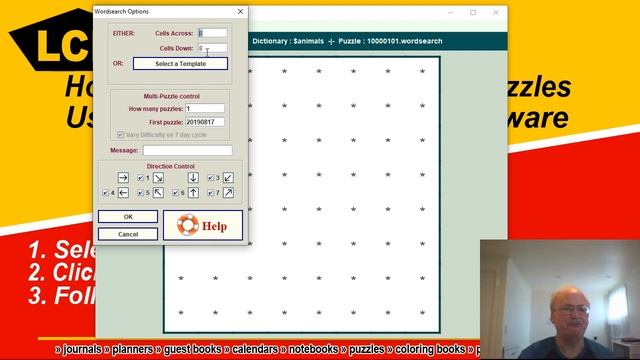Click the up-right diagonal arrow icon

[229, 193]
